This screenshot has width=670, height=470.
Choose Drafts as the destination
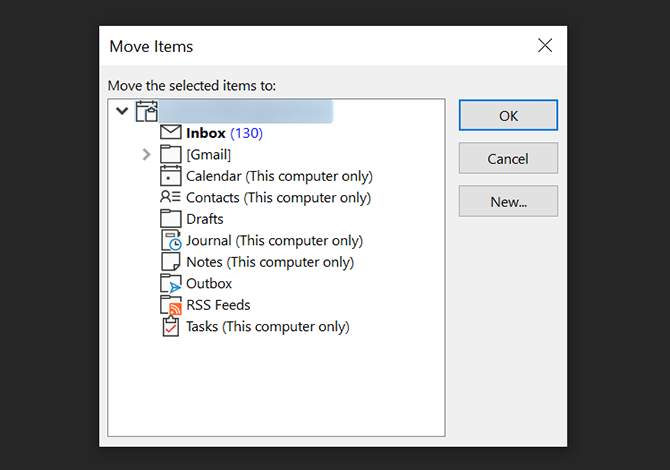[204, 219]
